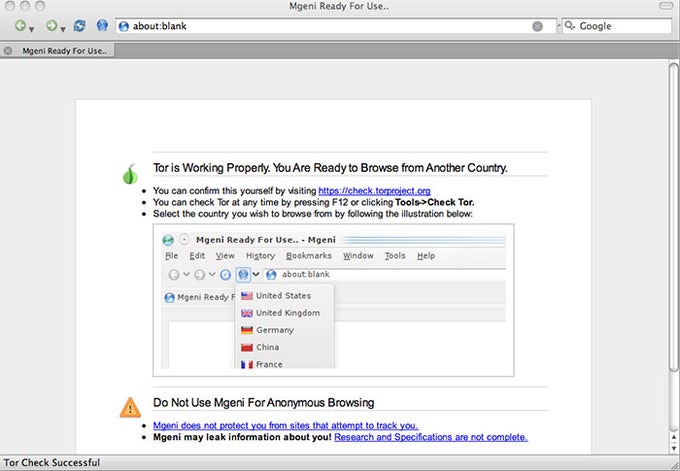The height and width of the screenshot is (471, 680).
Task: Open the country selection globe icon in toolbar
Action: [102, 26]
